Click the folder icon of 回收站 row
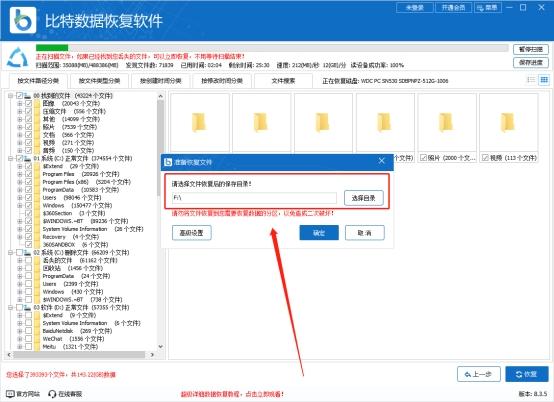Viewport: 554px width, 402px height. pos(37,268)
